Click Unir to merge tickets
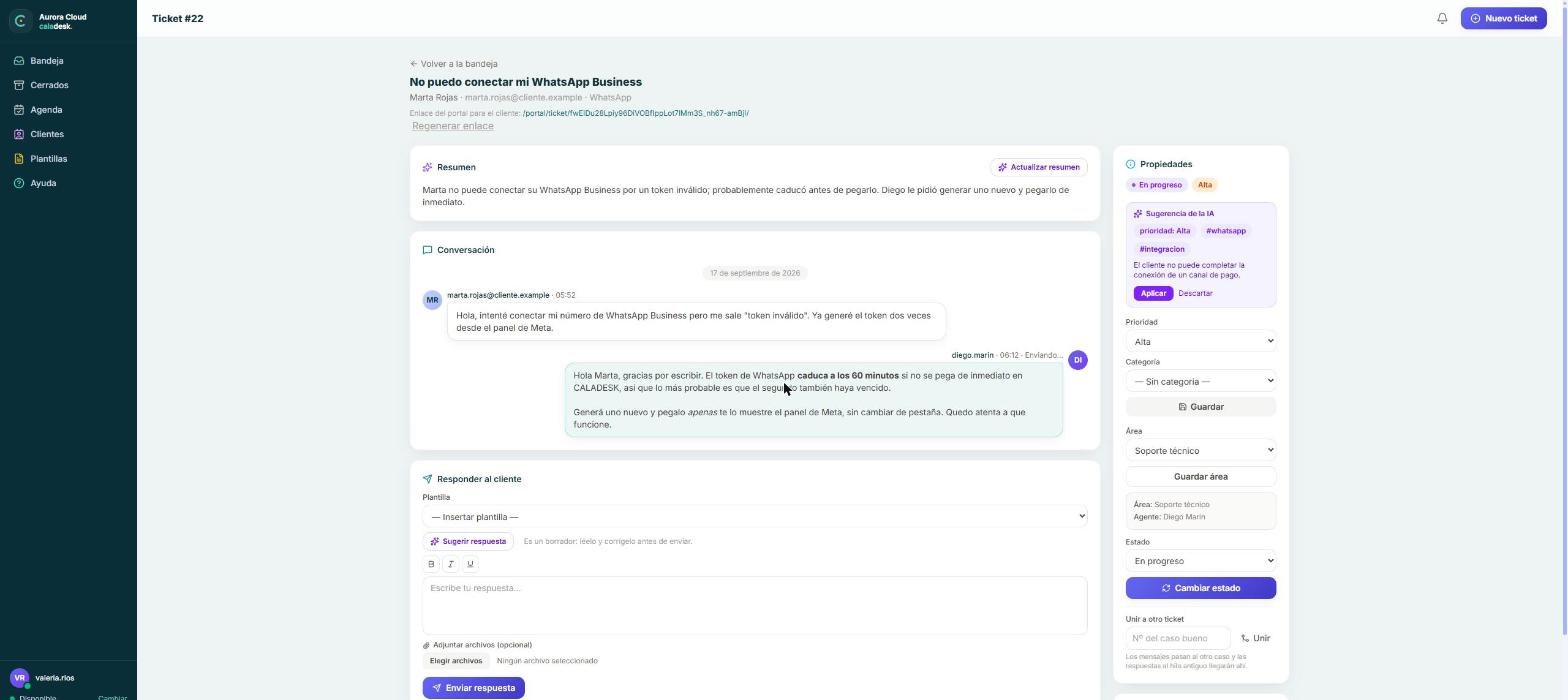The image size is (1568, 700). [x=1256, y=638]
